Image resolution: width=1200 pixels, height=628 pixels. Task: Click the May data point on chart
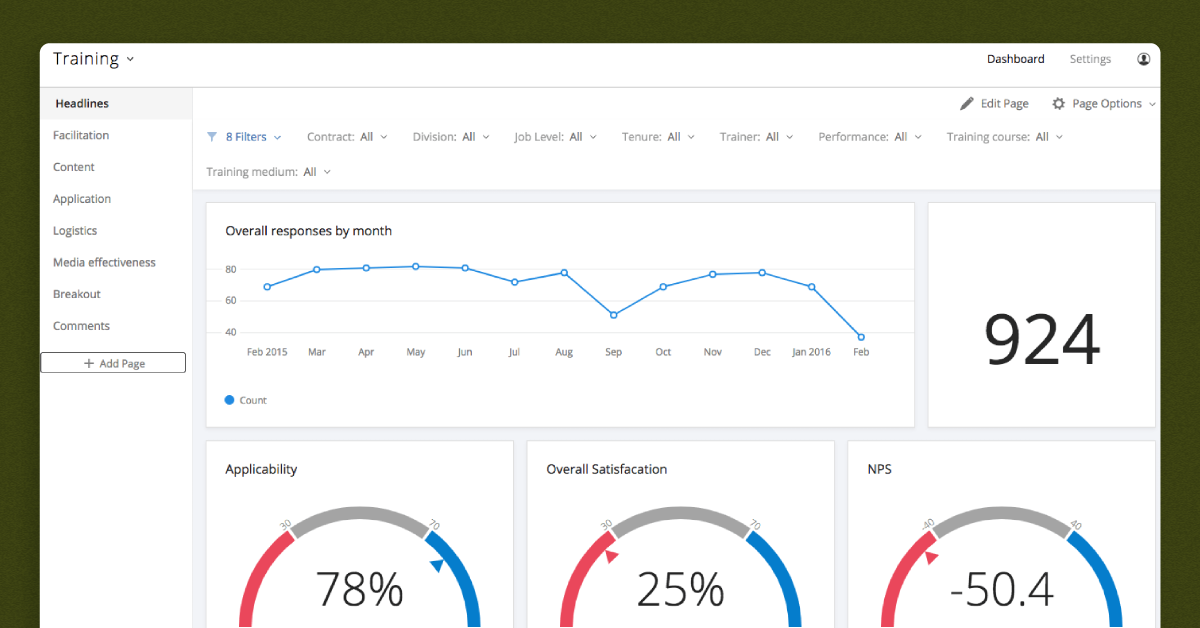(x=415, y=267)
